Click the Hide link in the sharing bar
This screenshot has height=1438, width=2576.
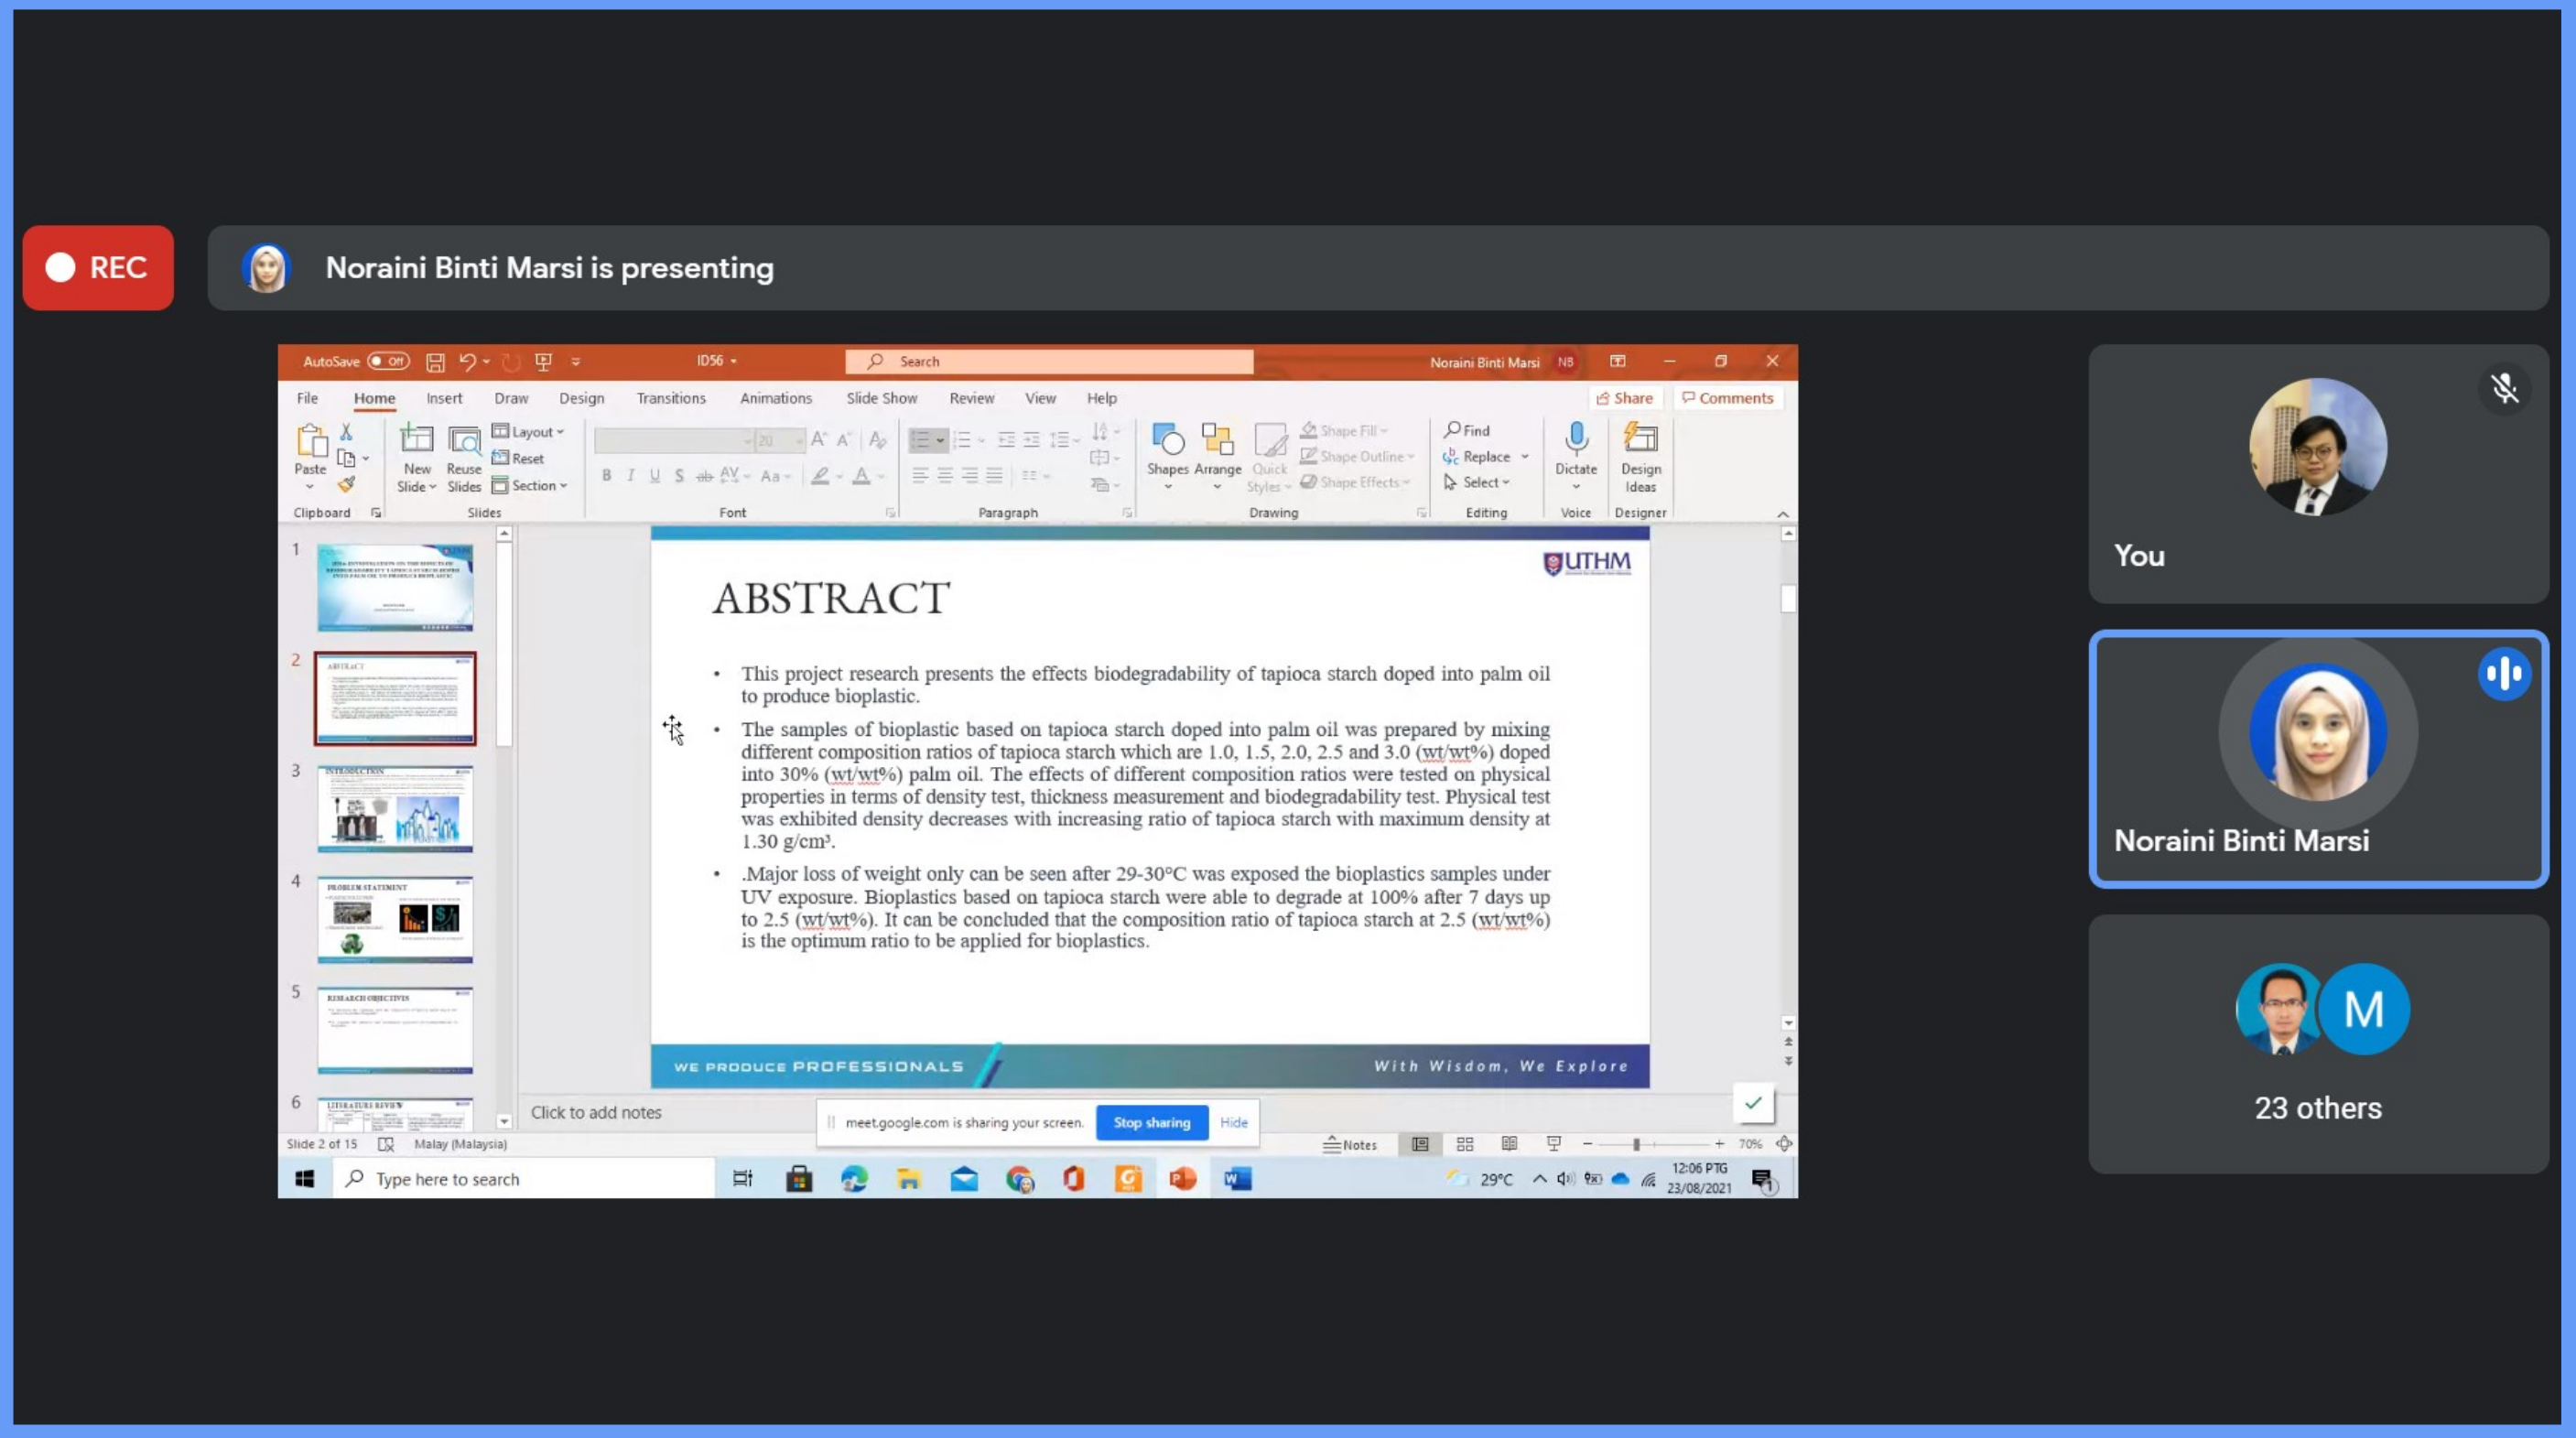pyautogui.click(x=1233, y=1123)
